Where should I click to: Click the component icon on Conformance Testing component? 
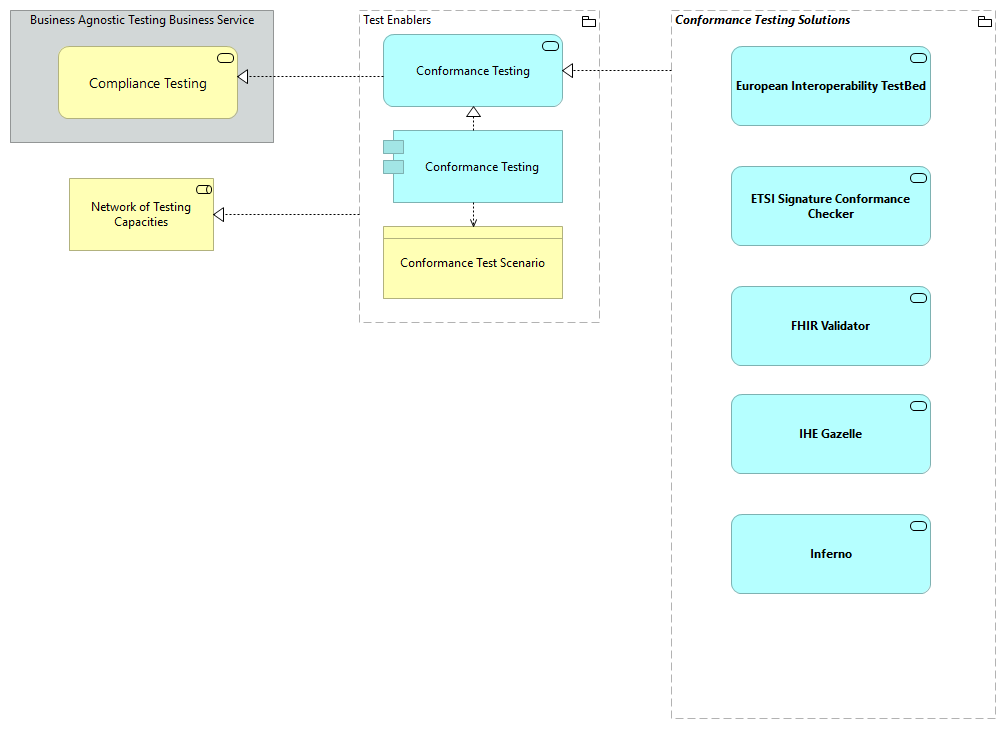pyautogui.click(x=393, y=157)
